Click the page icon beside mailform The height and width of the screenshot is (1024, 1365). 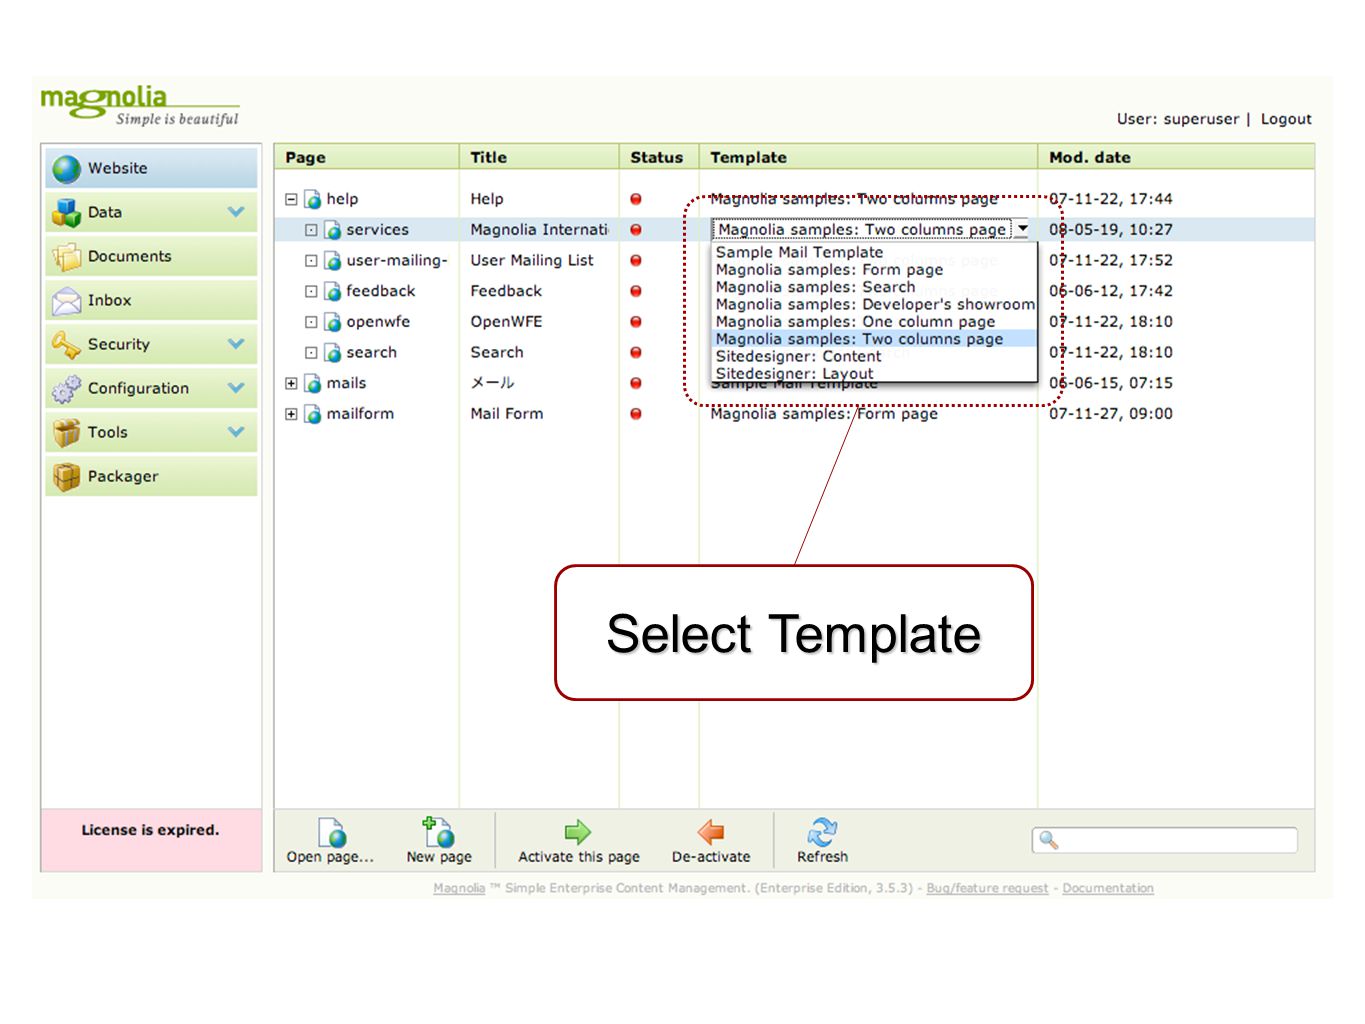[313, 414]
